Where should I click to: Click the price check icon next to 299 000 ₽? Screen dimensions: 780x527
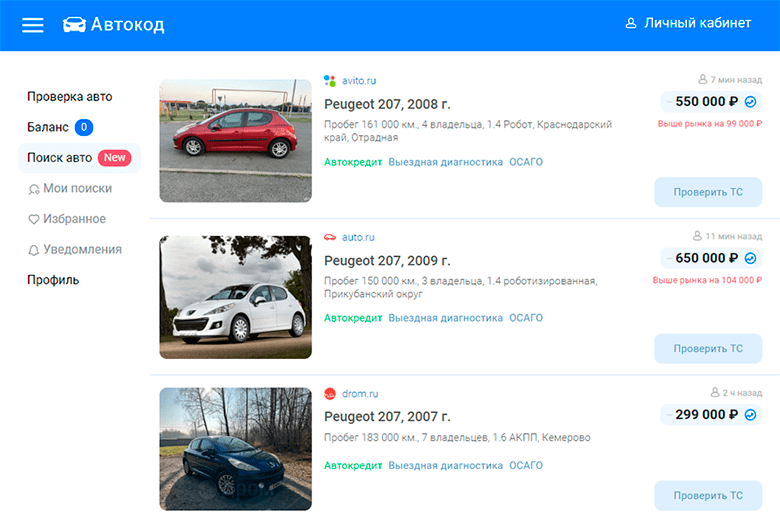[x=750, y=415]
